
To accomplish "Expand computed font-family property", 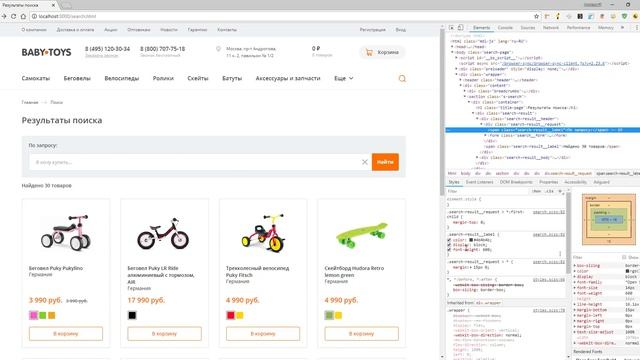I will [575, 282].
